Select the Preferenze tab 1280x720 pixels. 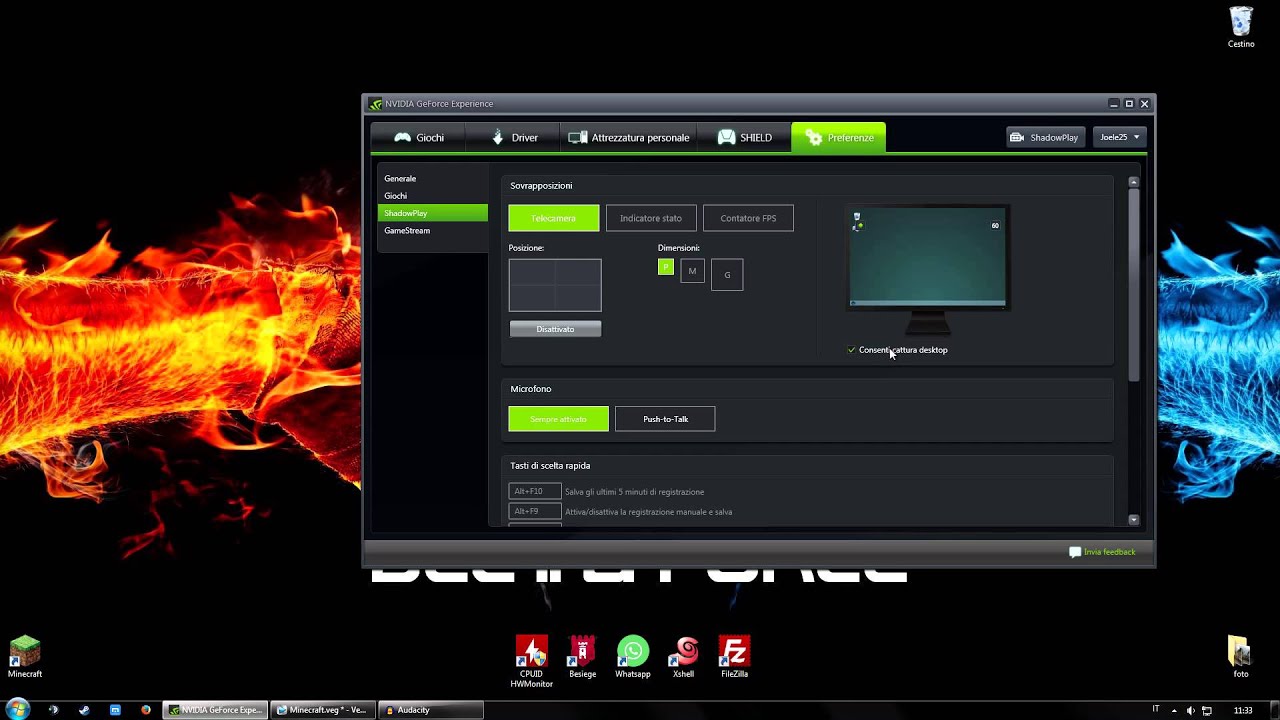click(838, 138)
